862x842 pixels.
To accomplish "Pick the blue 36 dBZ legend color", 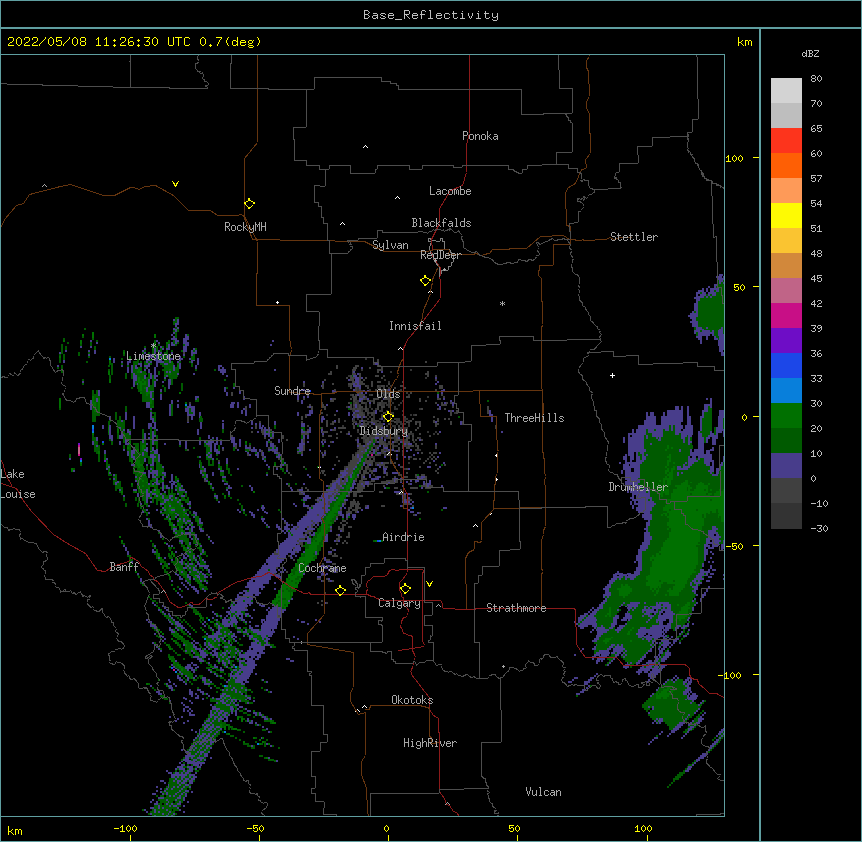I will click(x=786, y=365).
